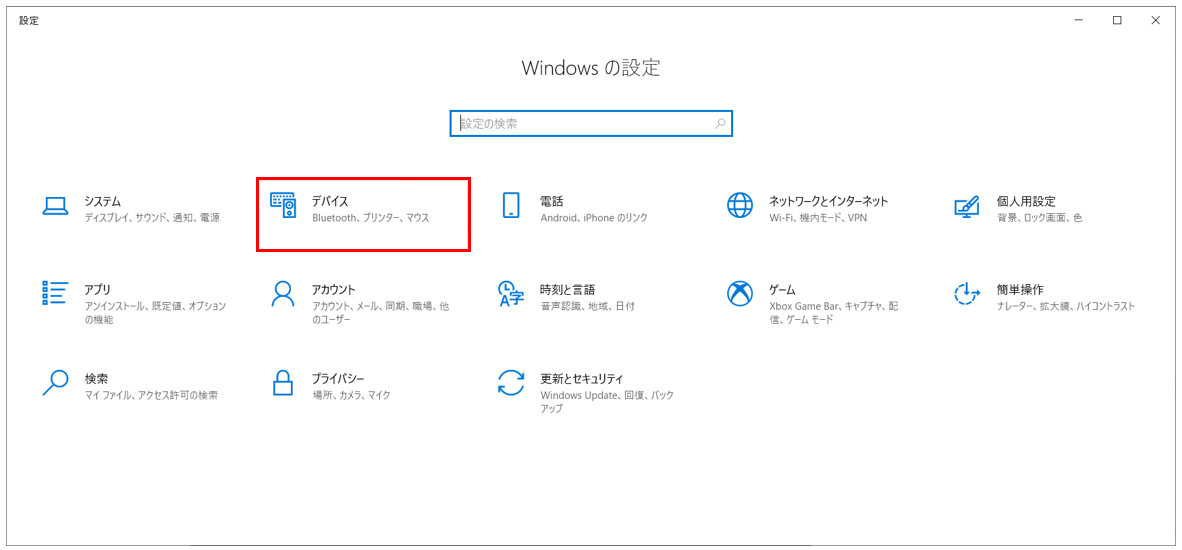Screen dimensions: 1182x550
Task: Open the 電話 phone icon
Action: coord(511,206)
